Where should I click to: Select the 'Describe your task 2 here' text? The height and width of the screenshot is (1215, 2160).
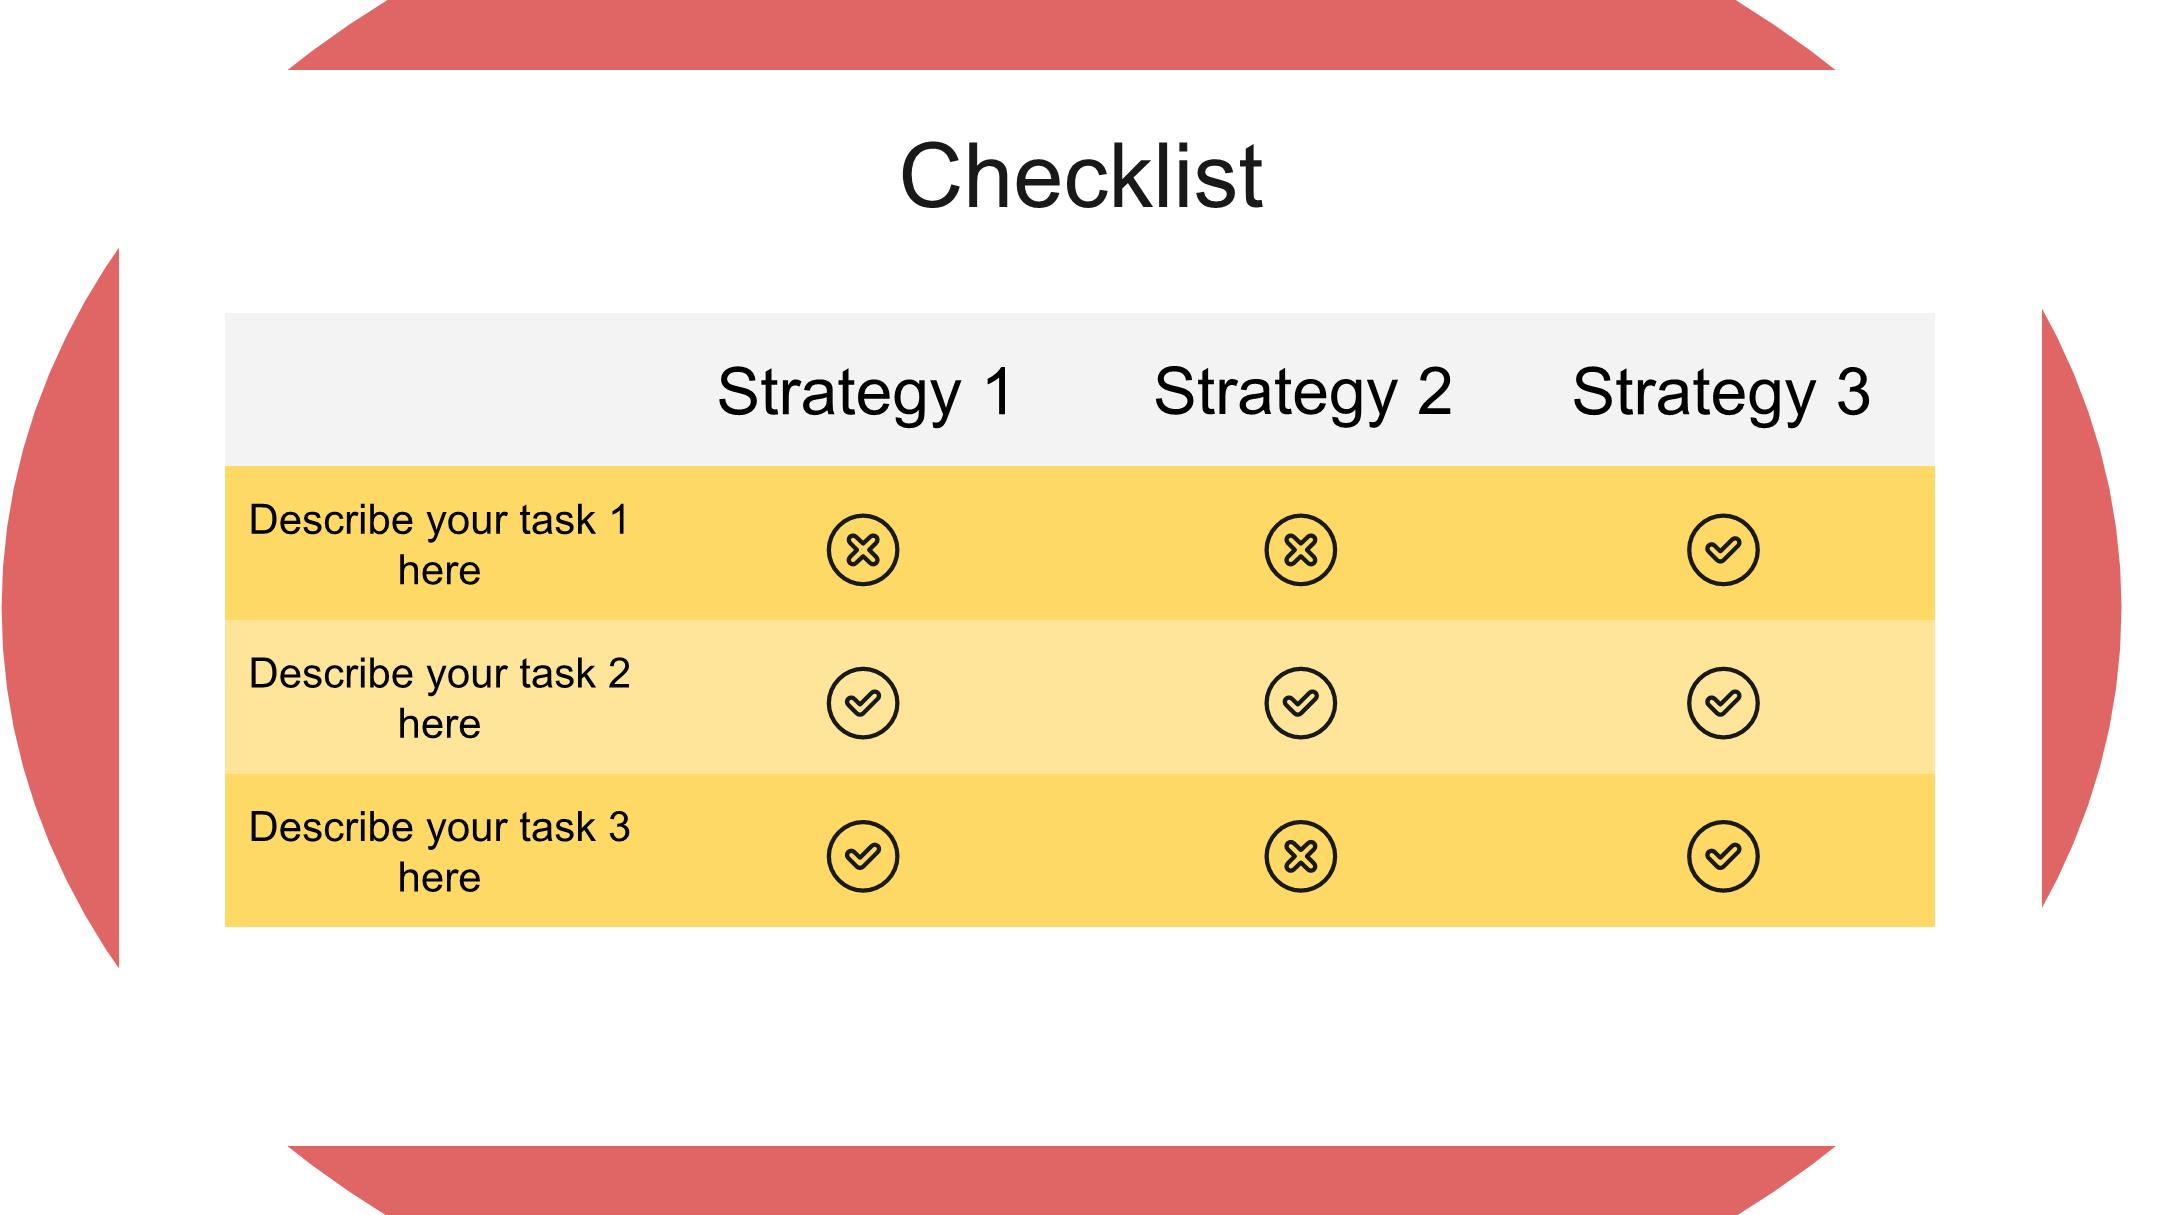click(439, 698)
